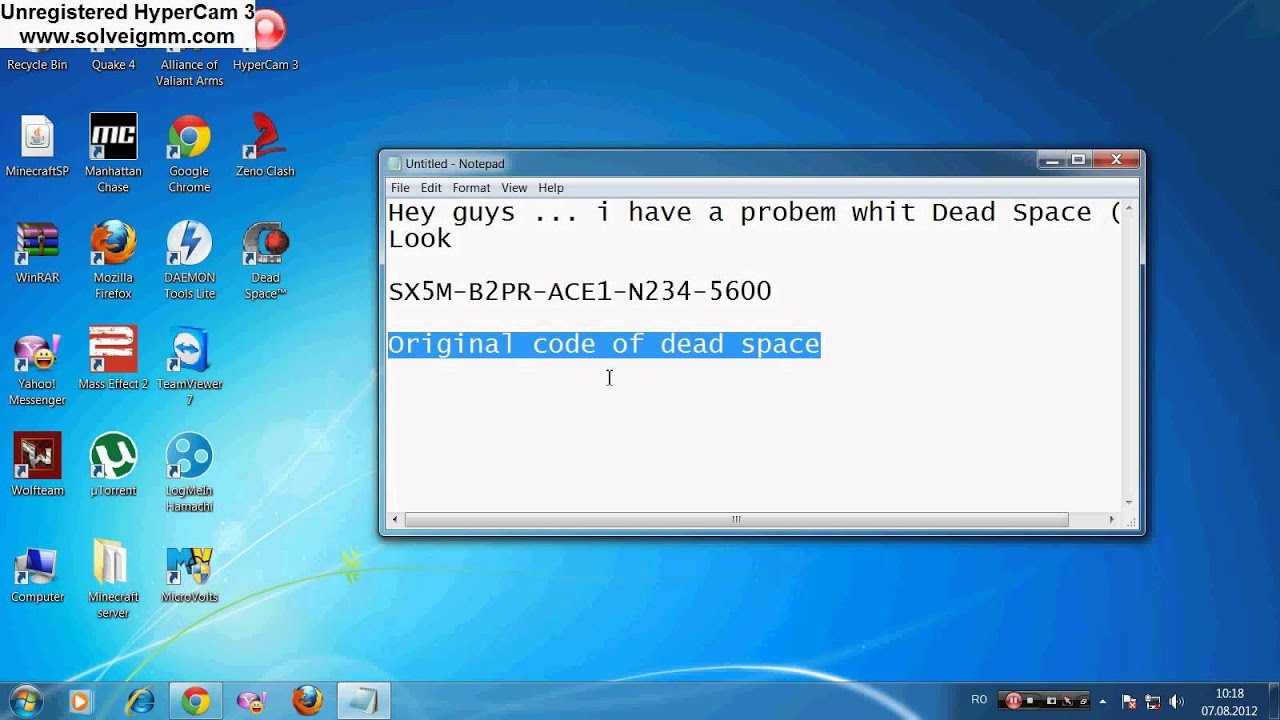
Task: Open the Format menu in Notepad
Action: click(x=471, y=188)
